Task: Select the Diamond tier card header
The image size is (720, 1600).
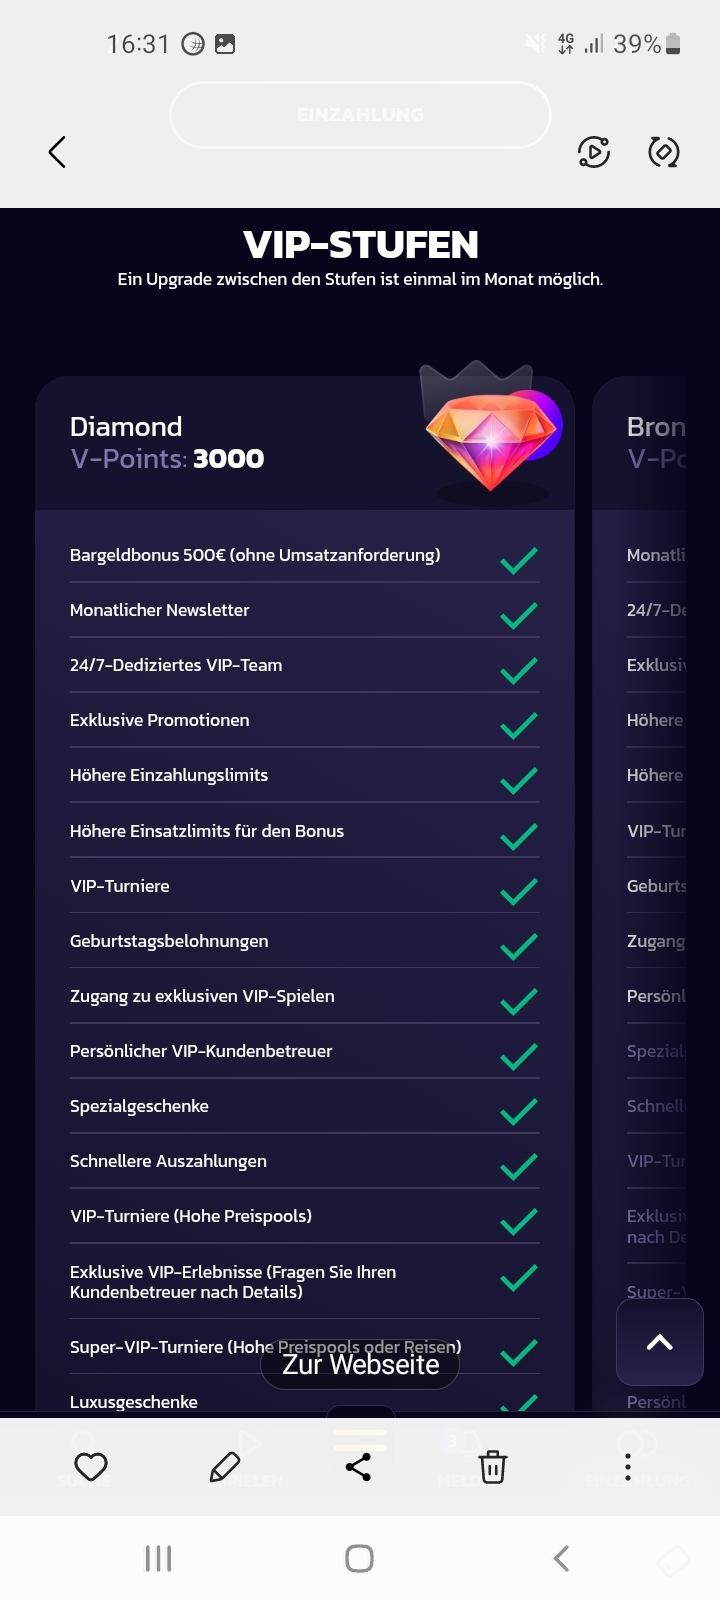Action: (x=200, y=443)
